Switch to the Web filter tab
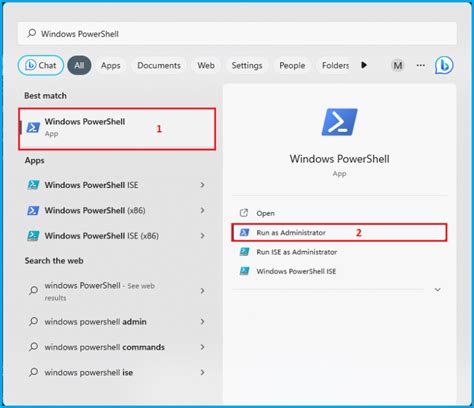This screenshot has height=408, width=474. [x=206, y=65]
